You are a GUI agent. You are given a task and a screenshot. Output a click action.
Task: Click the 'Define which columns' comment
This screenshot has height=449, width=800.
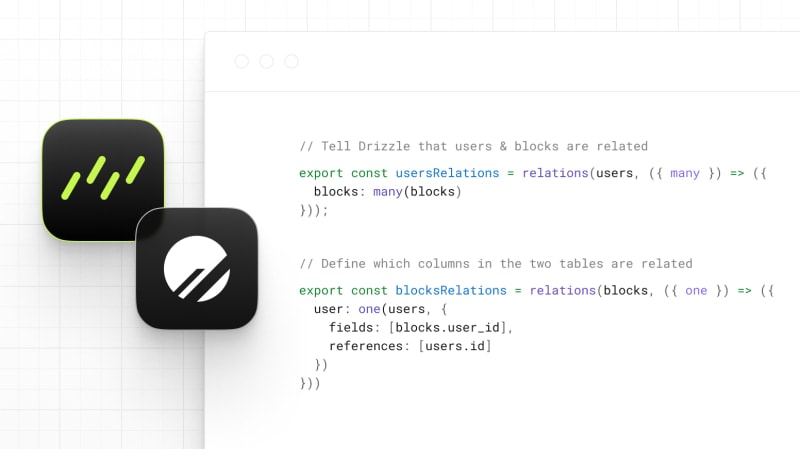point(496,264)
